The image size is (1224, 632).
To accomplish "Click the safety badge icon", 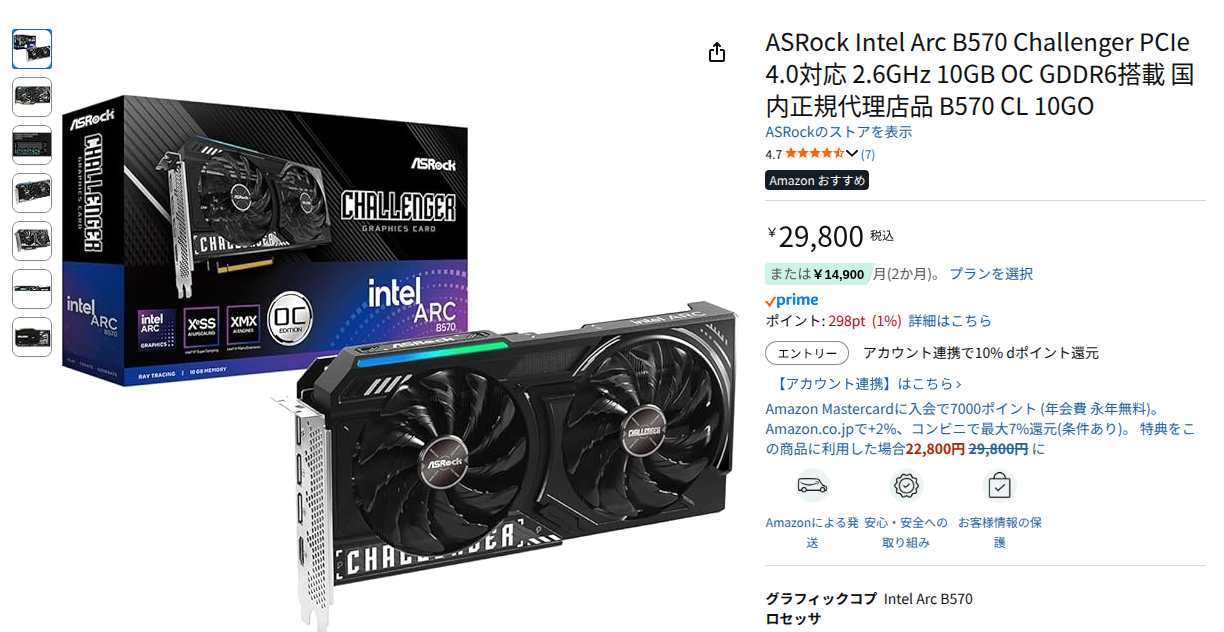I will (906, 486).
